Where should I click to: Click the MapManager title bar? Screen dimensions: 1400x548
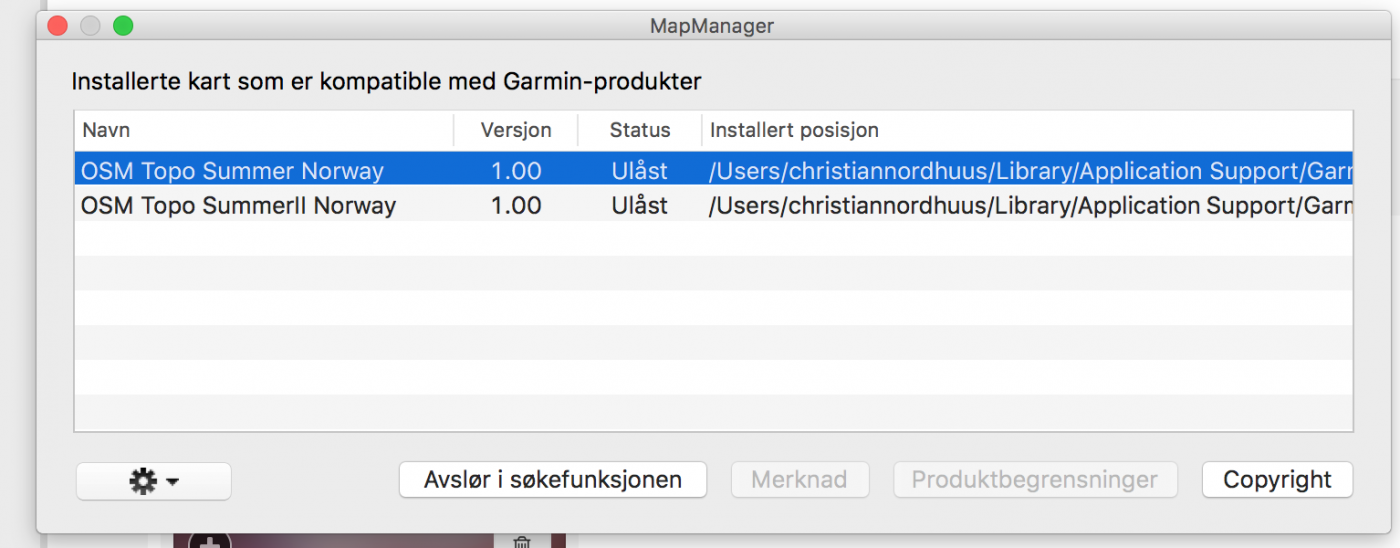(711, 26)
